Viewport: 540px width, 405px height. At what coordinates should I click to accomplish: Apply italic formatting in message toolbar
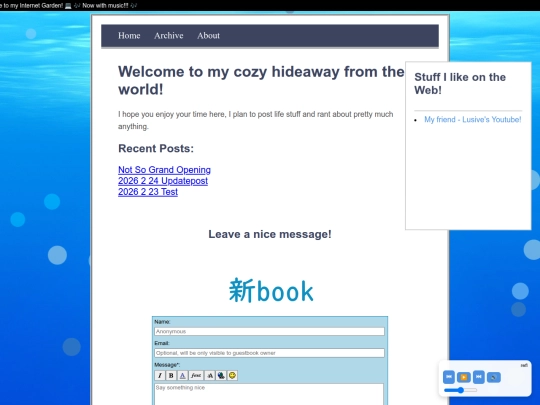159,375
